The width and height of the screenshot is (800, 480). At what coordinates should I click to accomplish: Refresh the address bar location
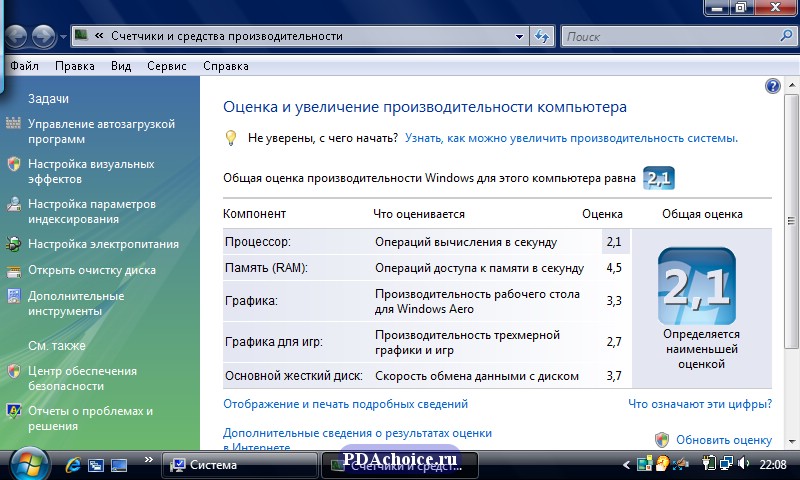(541, 37)
